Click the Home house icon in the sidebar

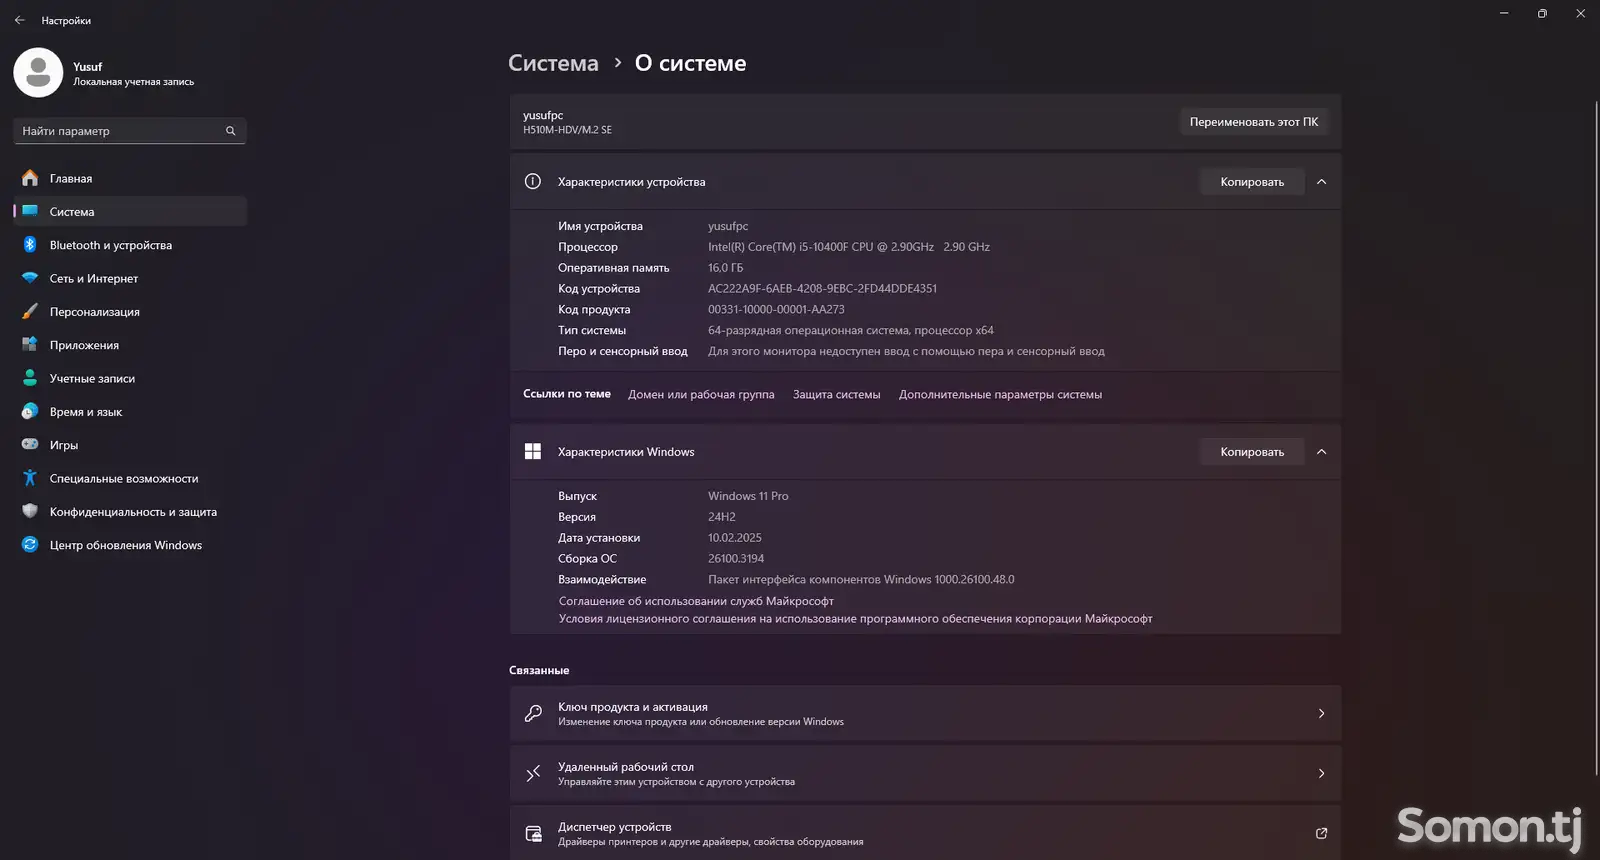tap(30, 178)
